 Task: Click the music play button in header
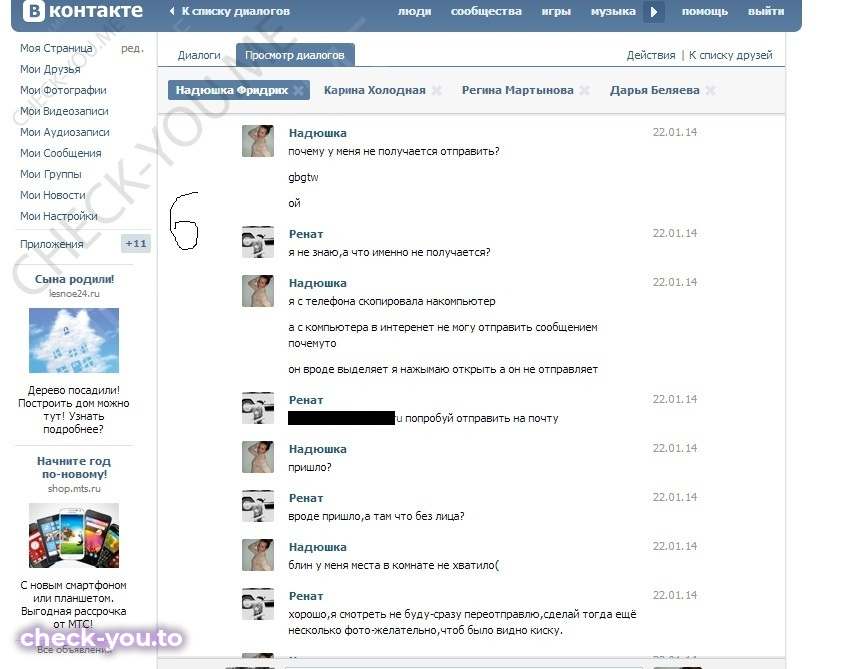pos(654,11)
